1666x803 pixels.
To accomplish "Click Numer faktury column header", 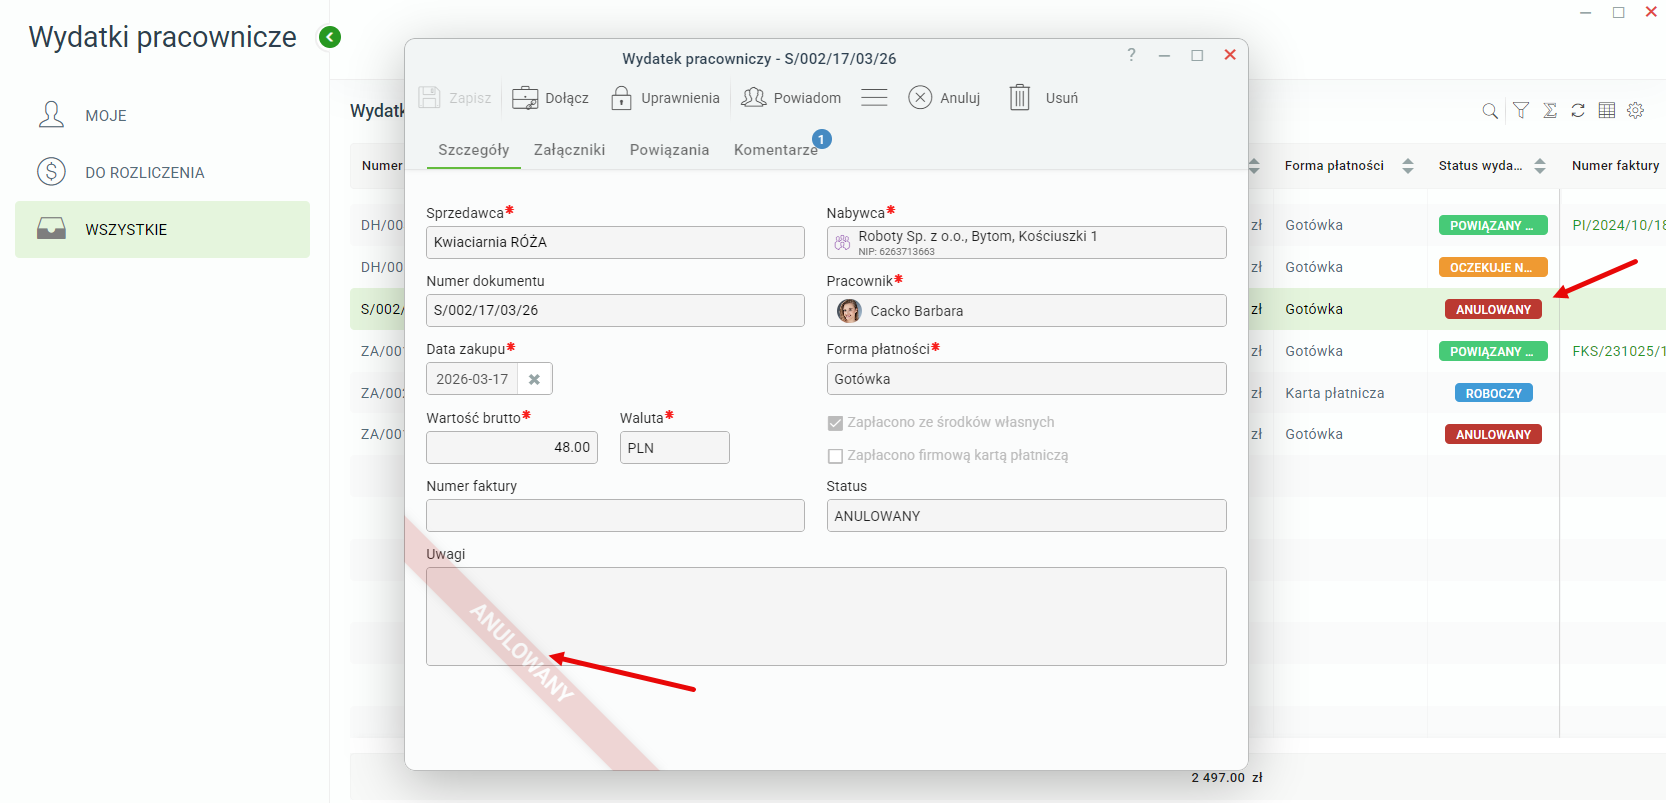I will point(1615,166).
